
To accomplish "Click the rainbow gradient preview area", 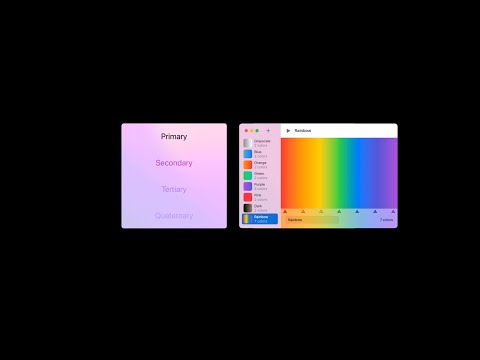I will (339, 173).
